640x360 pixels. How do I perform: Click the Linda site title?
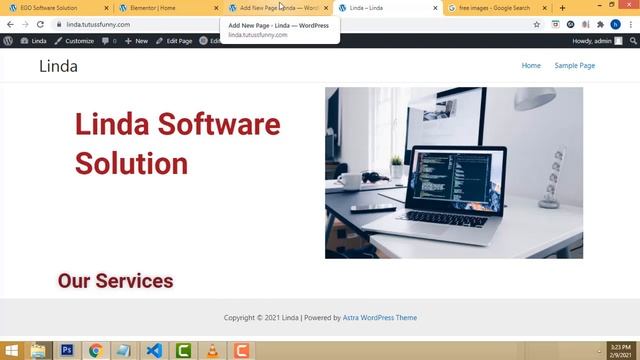click(58, 66)
